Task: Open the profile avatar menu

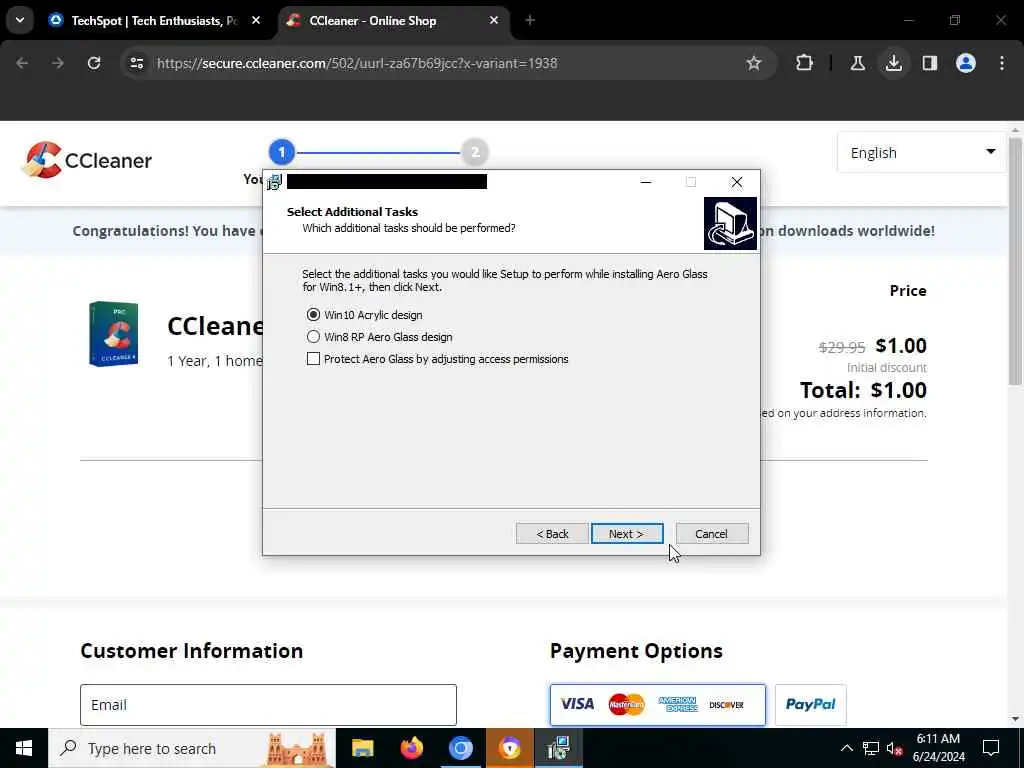Action: pos(966,63)
